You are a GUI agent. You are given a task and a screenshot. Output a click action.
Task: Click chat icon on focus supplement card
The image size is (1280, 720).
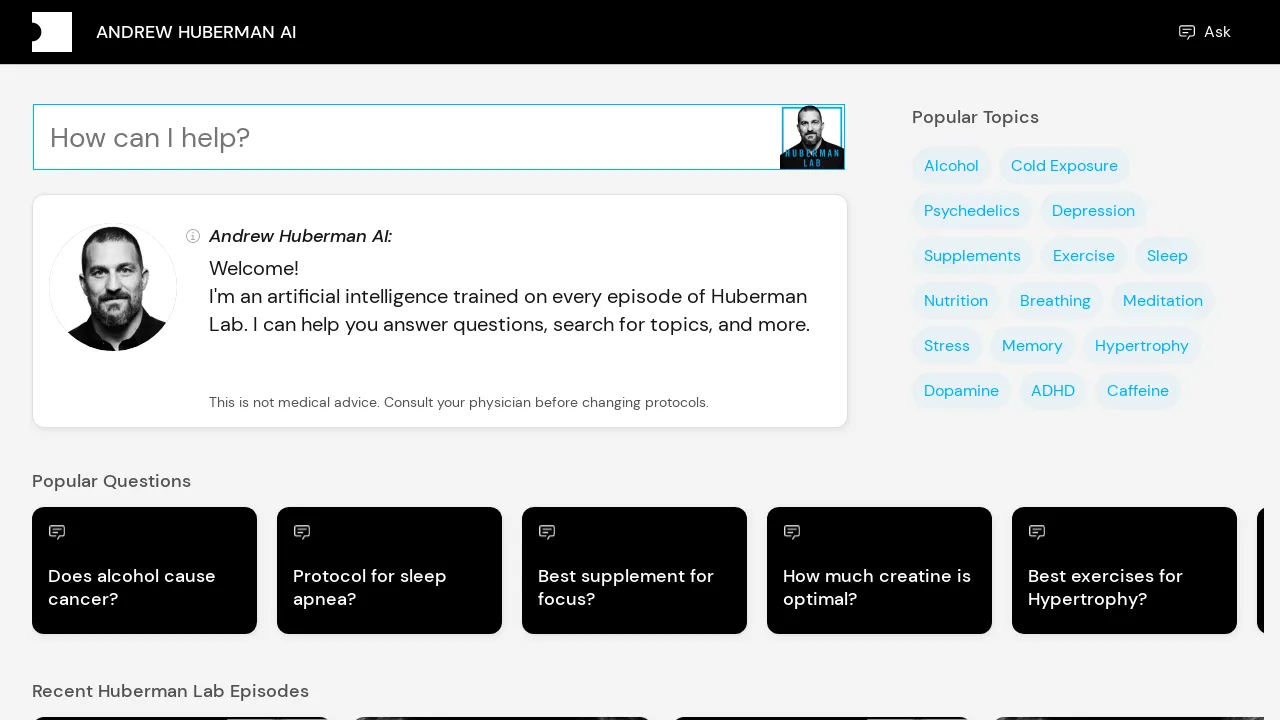[547, 532]
